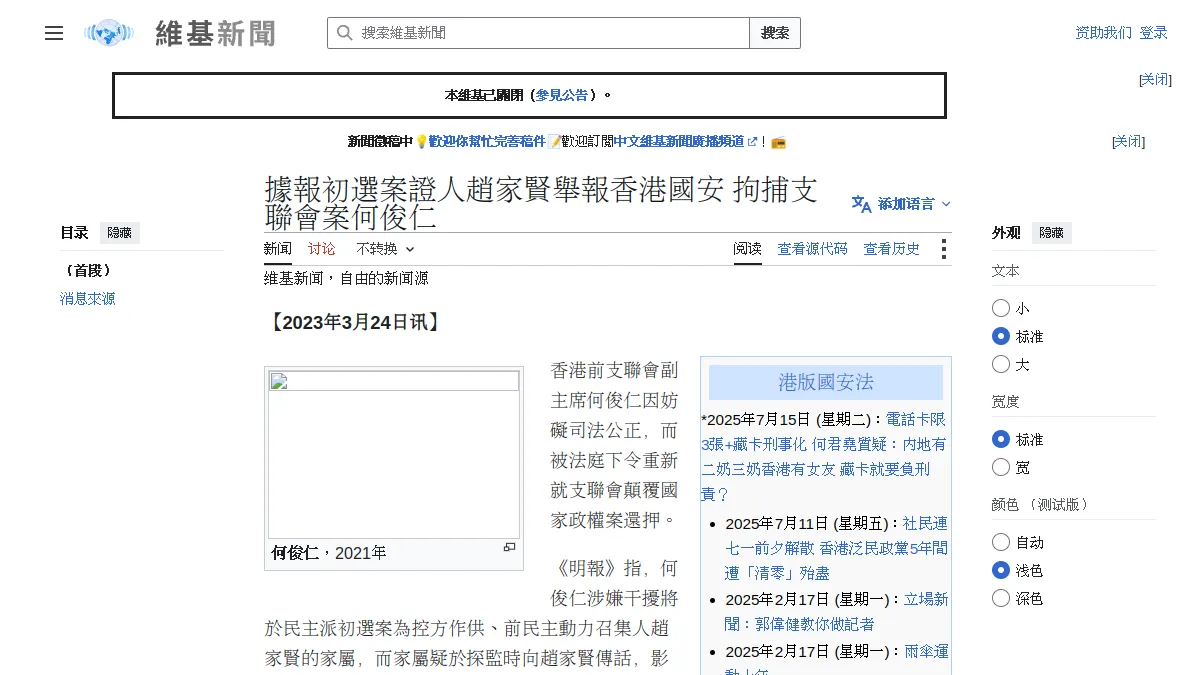This screenshot has width=1200, height=675.
Task: Click the 何俊仁 article photo
Action: [x=394, y=455]
